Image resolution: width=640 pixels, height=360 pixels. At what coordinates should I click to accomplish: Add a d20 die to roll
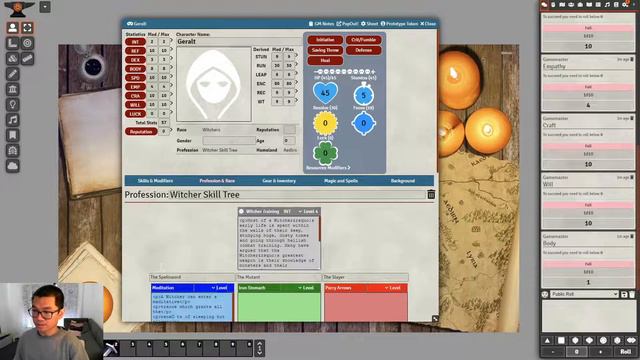pyautogui.click(x=617, y=340)
